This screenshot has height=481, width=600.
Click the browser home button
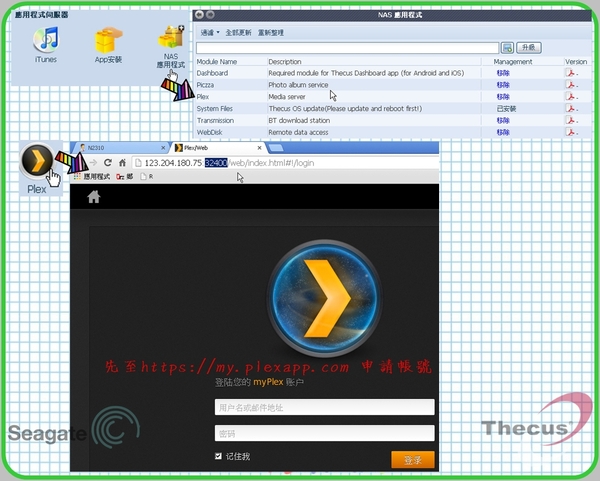[122, 163]
